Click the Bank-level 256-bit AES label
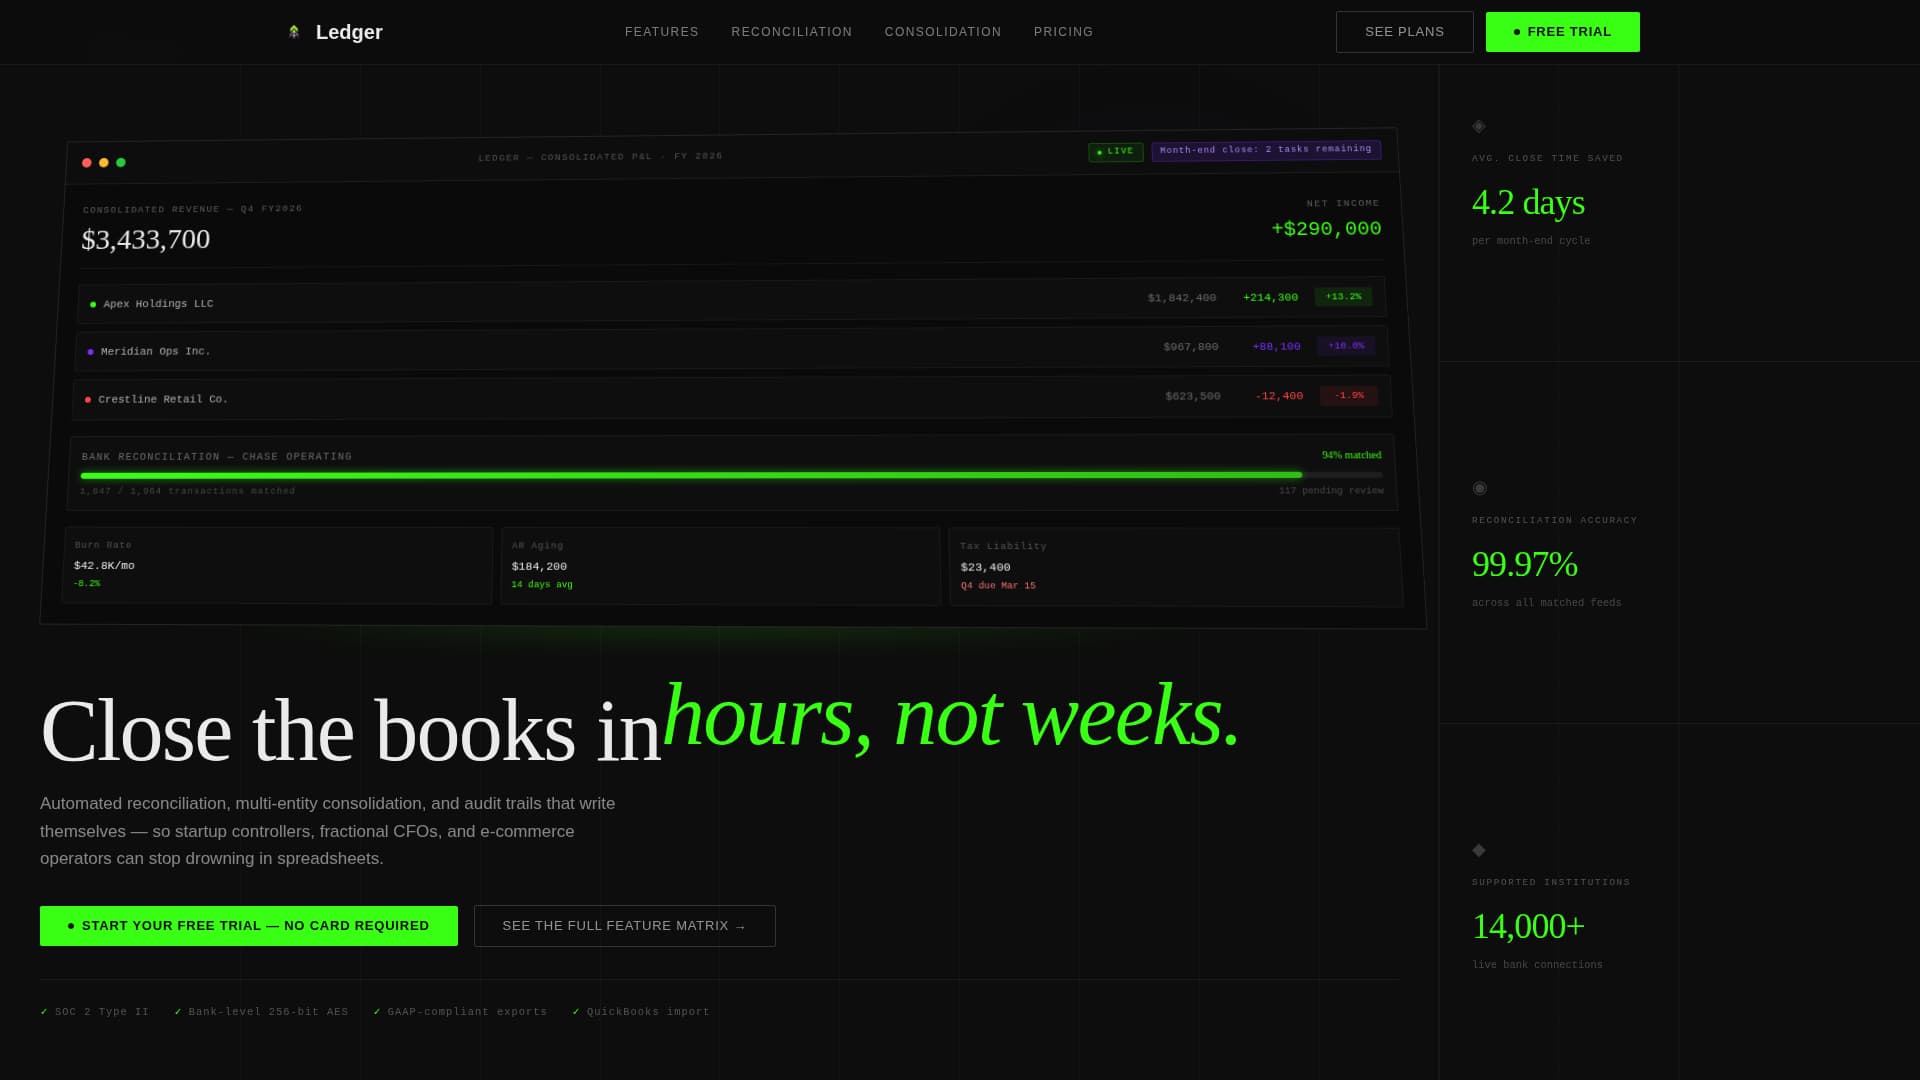Viewport: 1920px width, 1080px height. pos(269,1012)
